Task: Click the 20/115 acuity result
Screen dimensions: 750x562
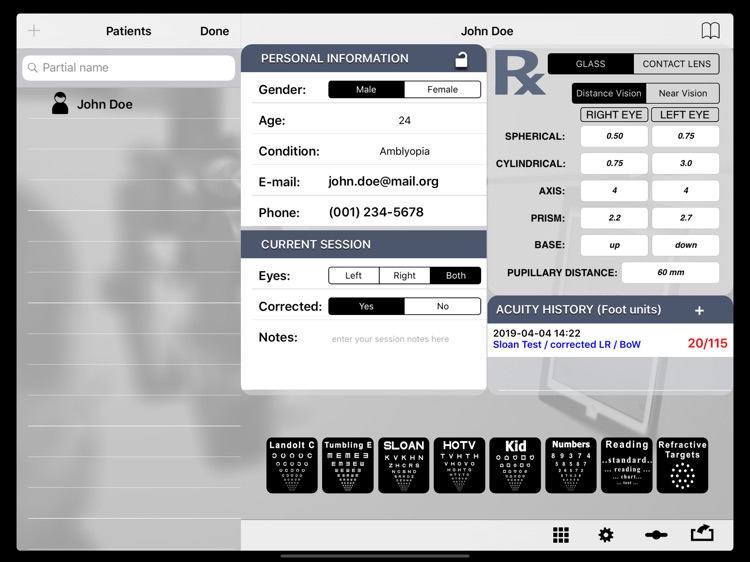Action: coord(707,343)
